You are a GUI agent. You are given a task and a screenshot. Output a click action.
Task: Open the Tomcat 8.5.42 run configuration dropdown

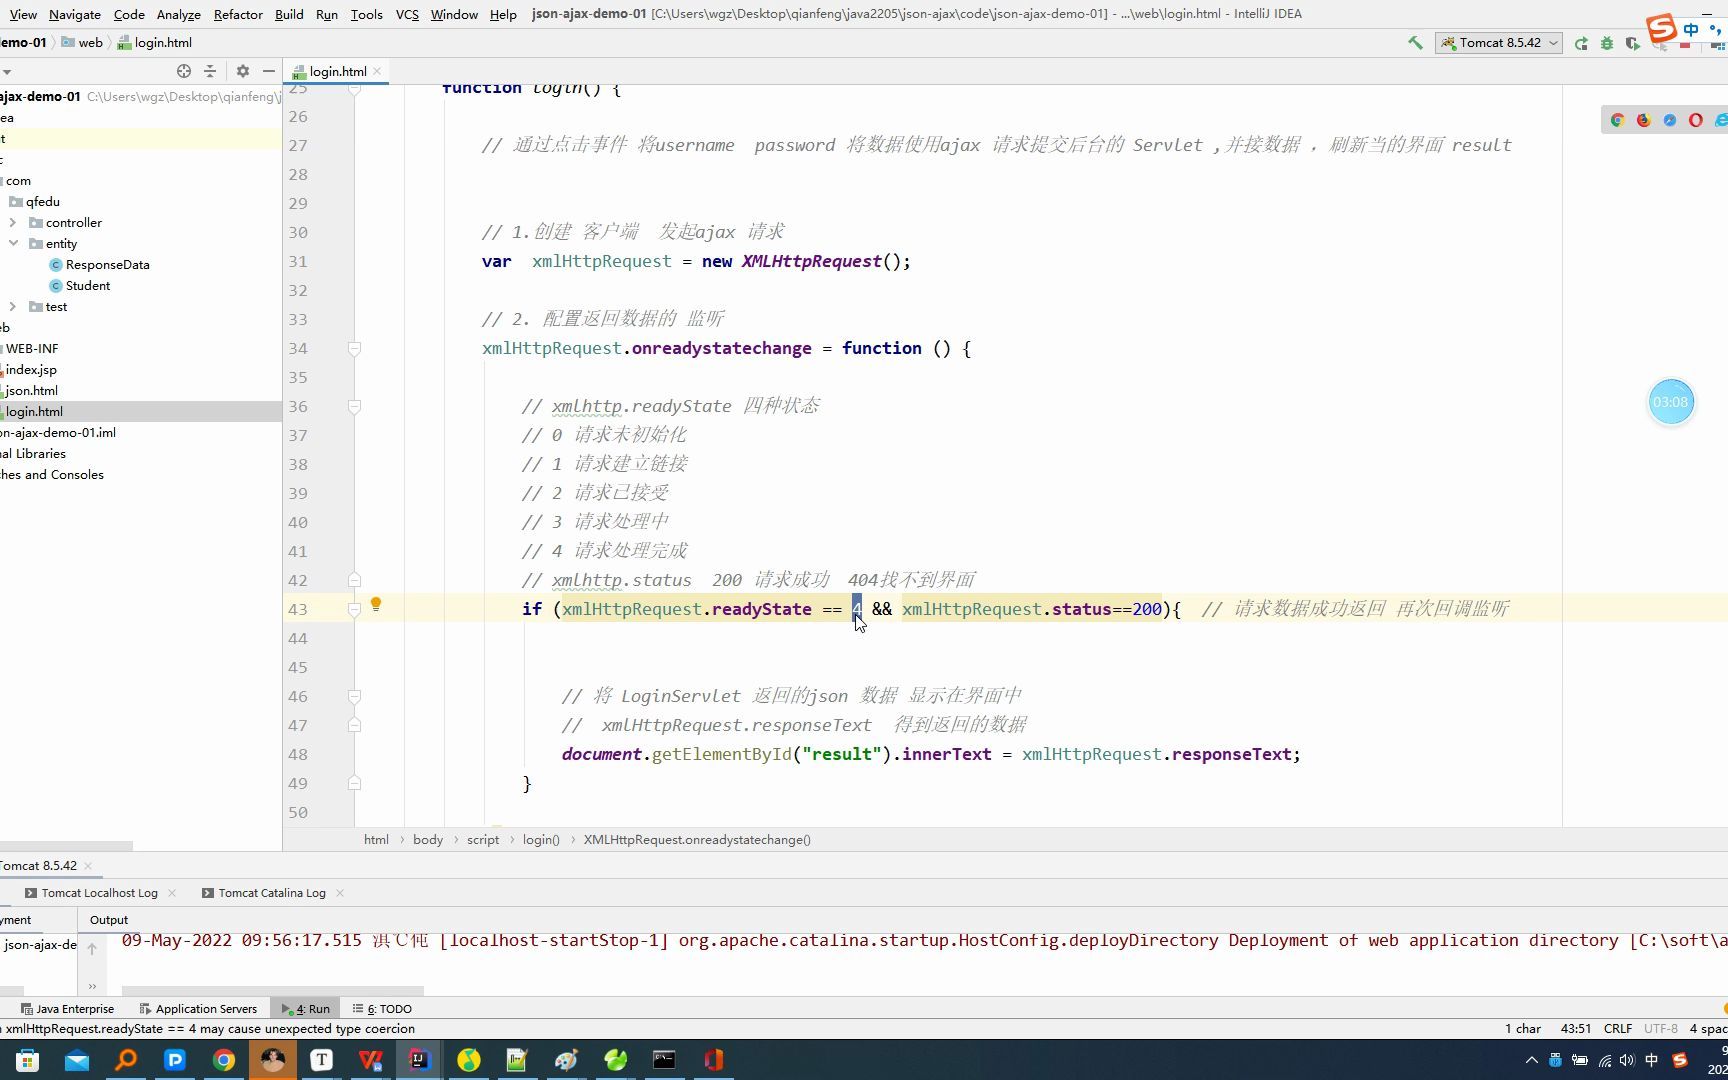1499,43
